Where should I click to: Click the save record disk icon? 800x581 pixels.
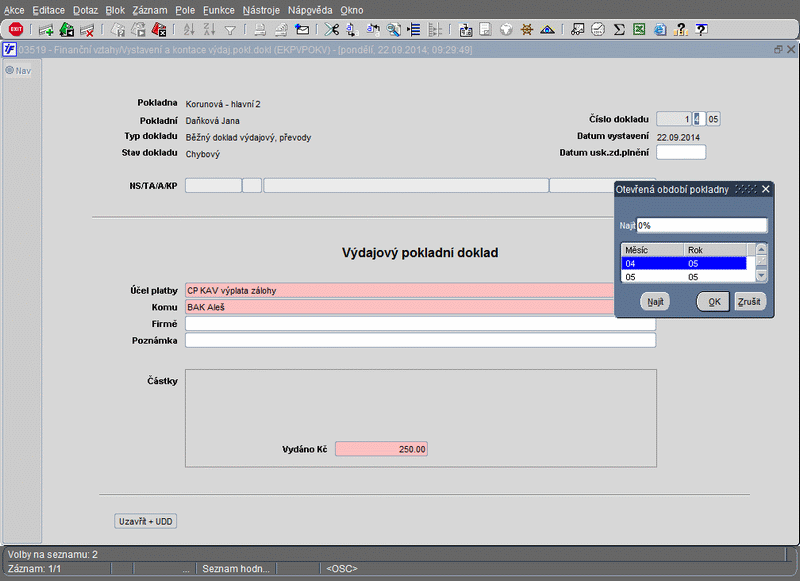pyautogui.click(x=67, y=30)
